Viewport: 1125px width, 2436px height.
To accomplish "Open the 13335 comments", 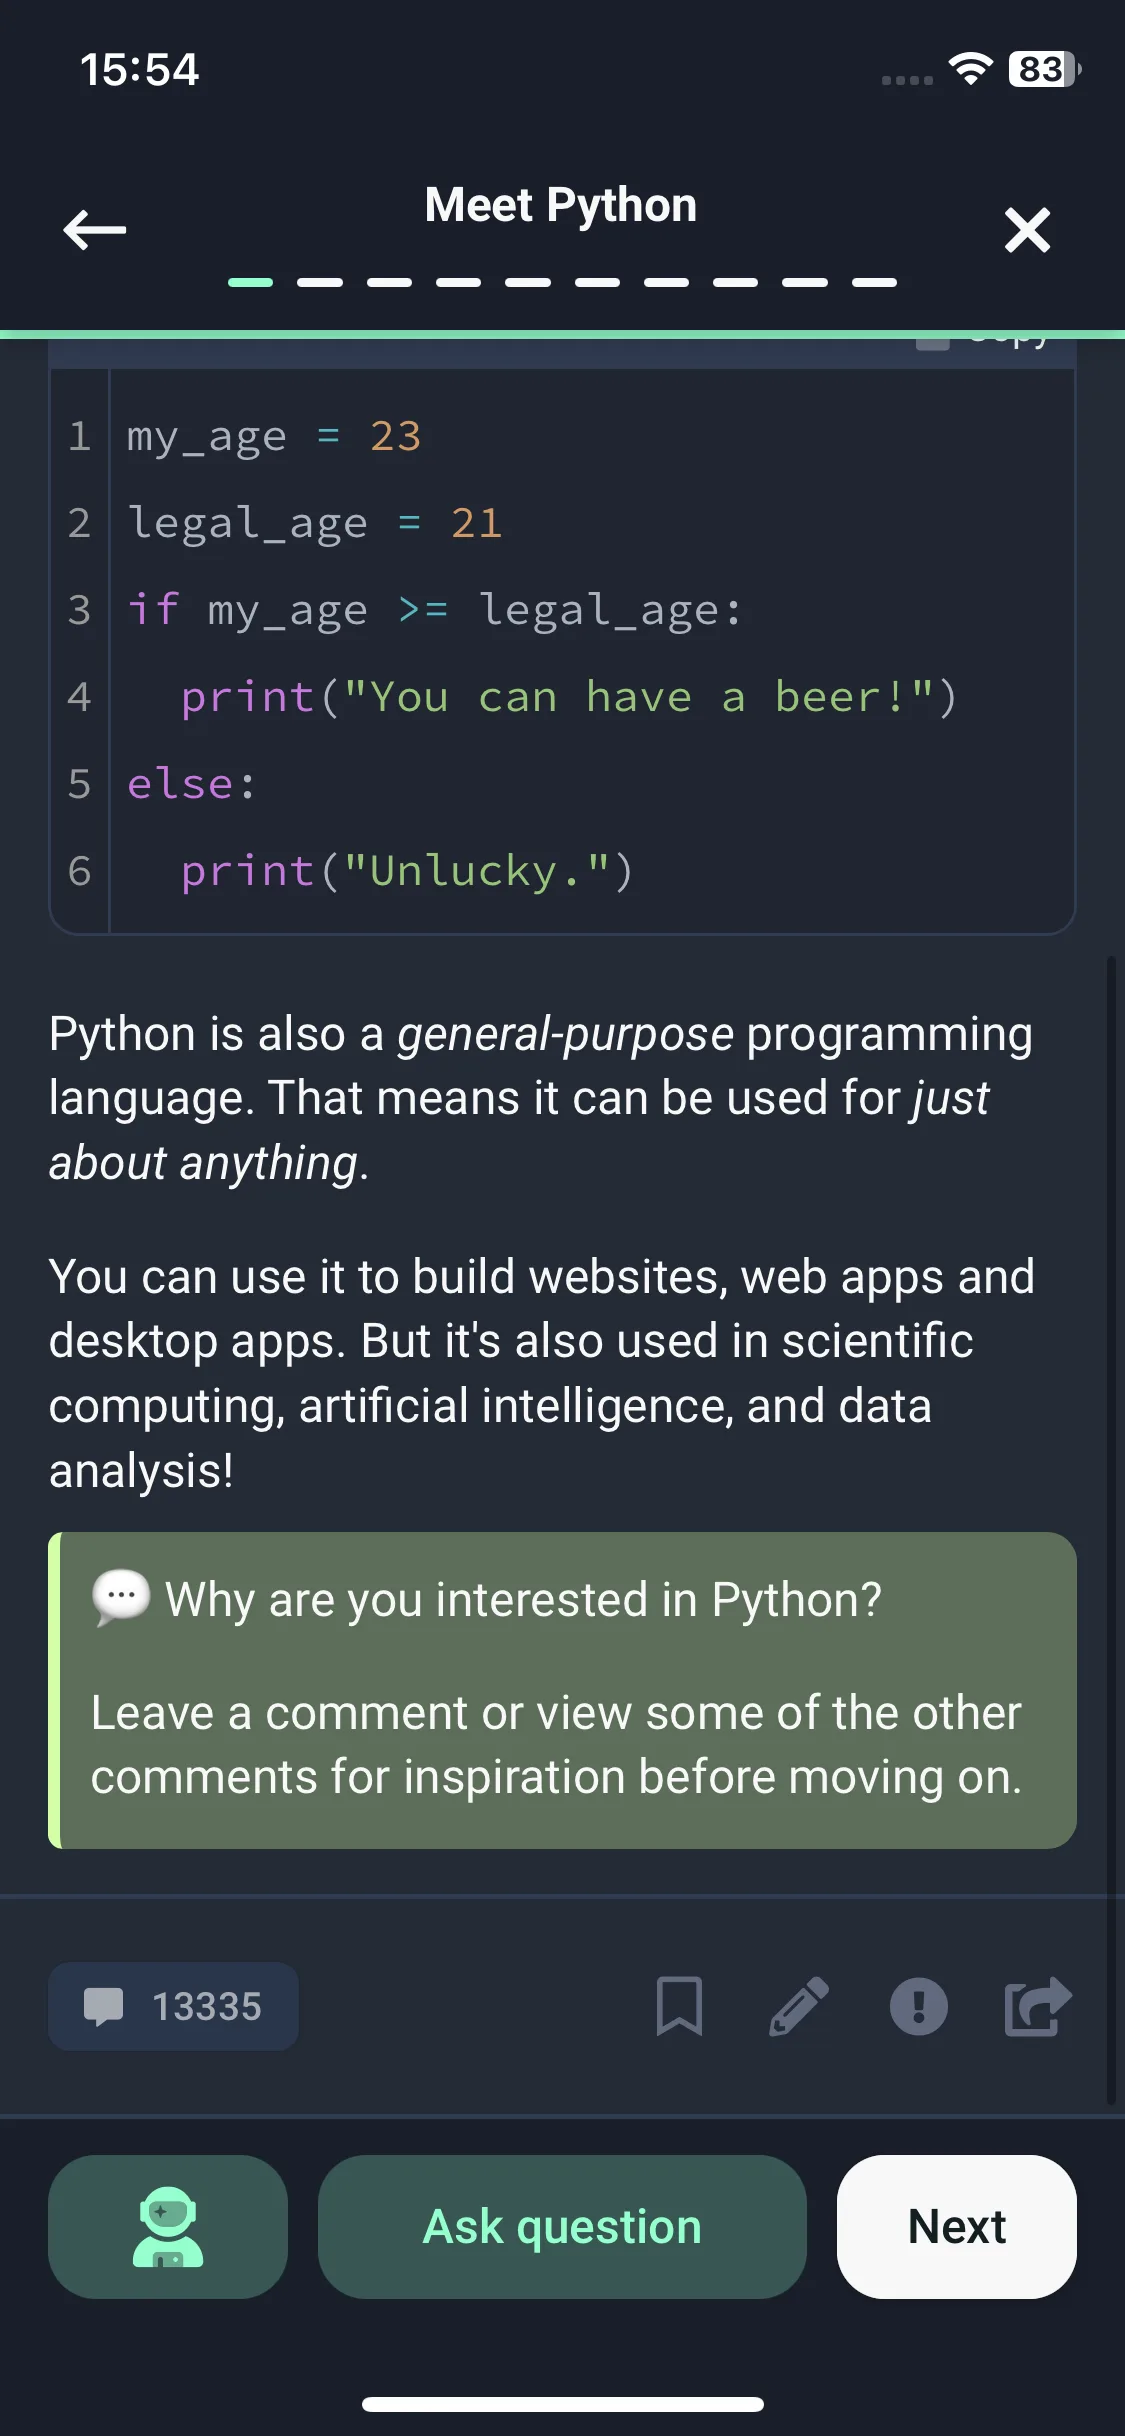I will [173, 2006].
